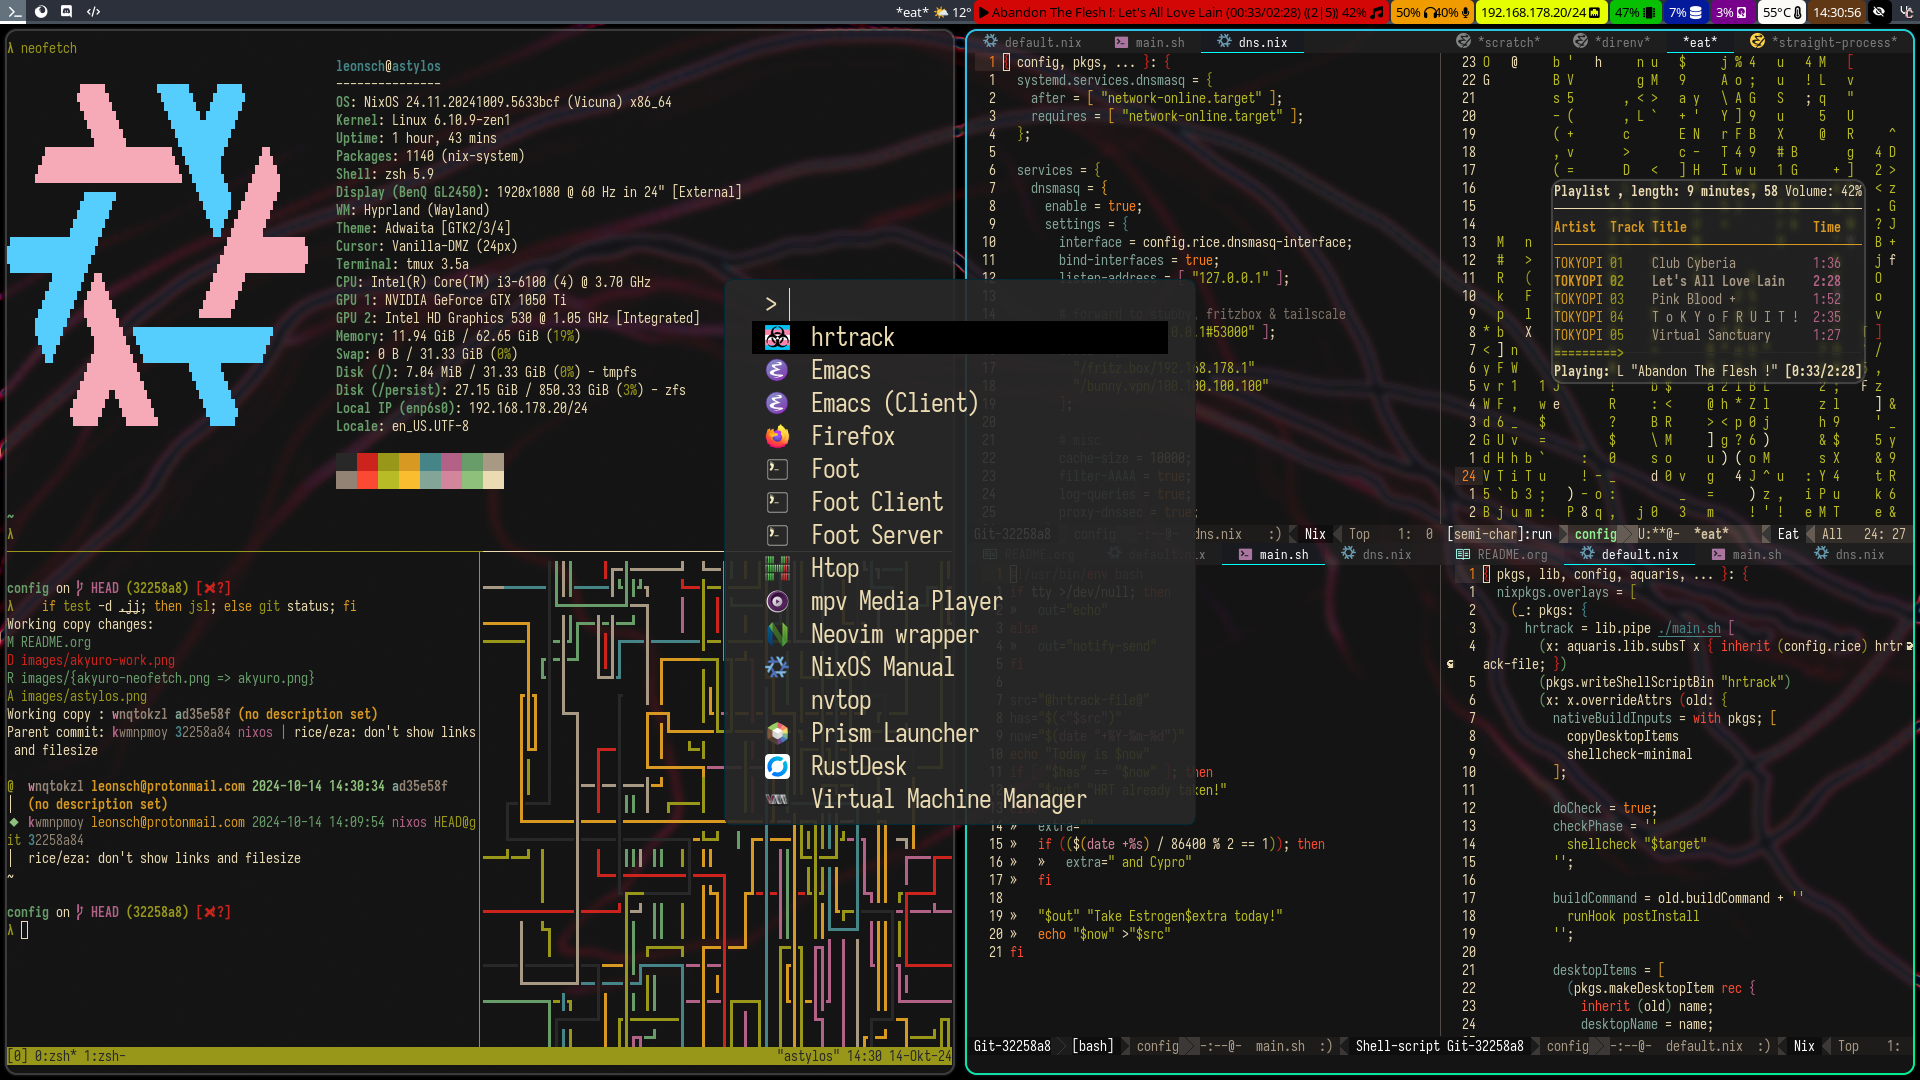Click the red neofetch color block
The image size is (1920, 1080).
tap(367, 462)
